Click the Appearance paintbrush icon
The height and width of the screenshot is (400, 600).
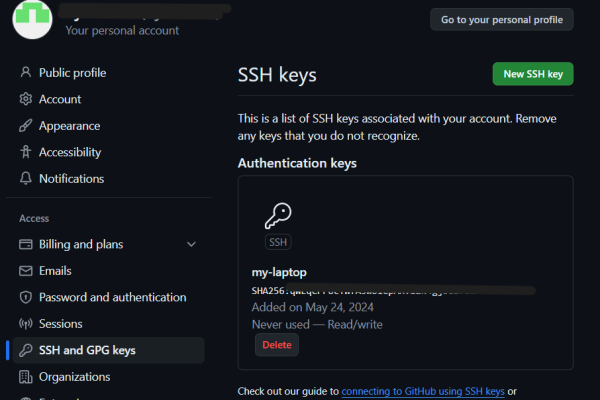point(26,126)
